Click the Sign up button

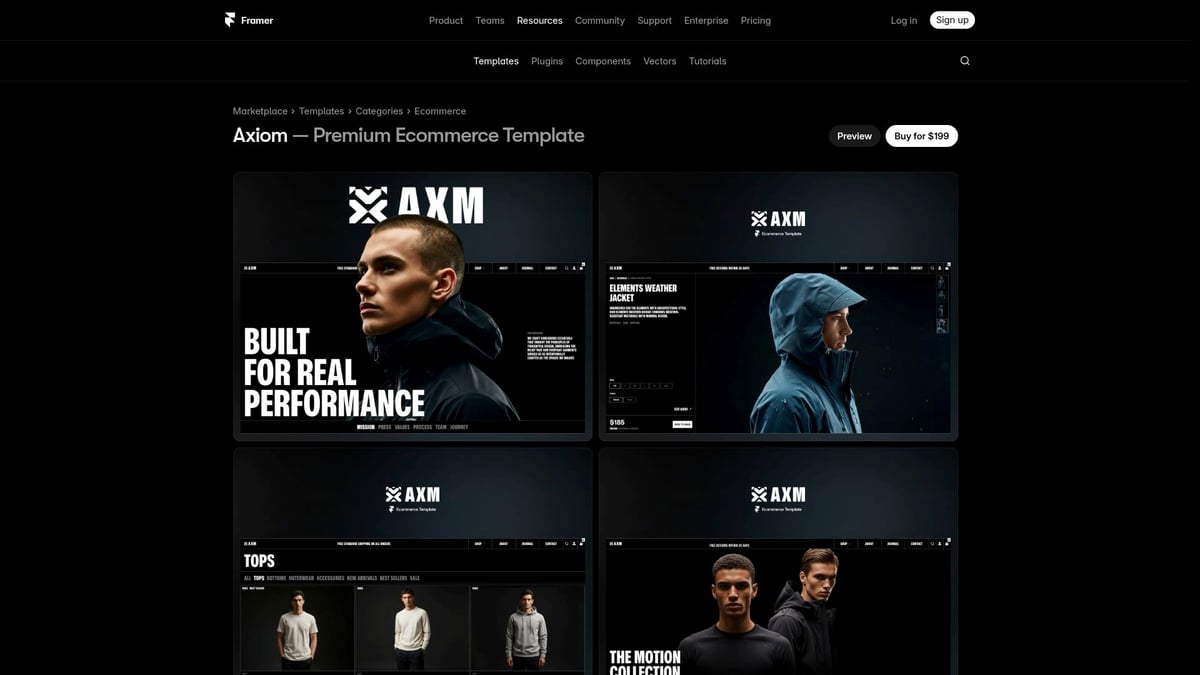(x=952, y=20)
